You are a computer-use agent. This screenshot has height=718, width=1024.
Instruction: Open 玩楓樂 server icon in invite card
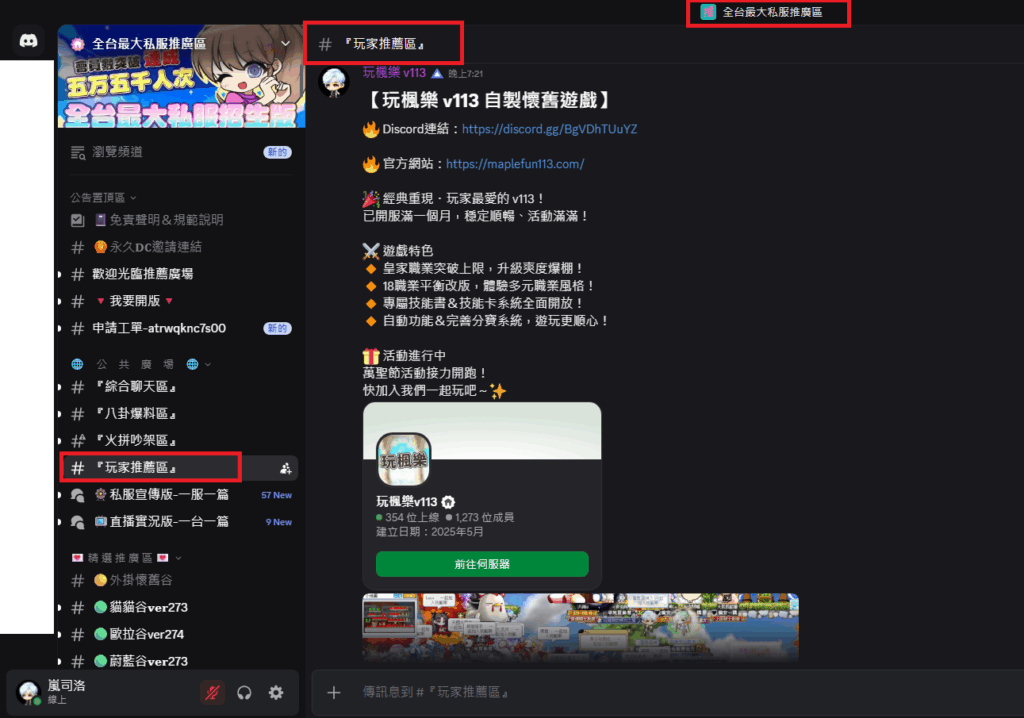pyautogui.click(x=404, y=460)
